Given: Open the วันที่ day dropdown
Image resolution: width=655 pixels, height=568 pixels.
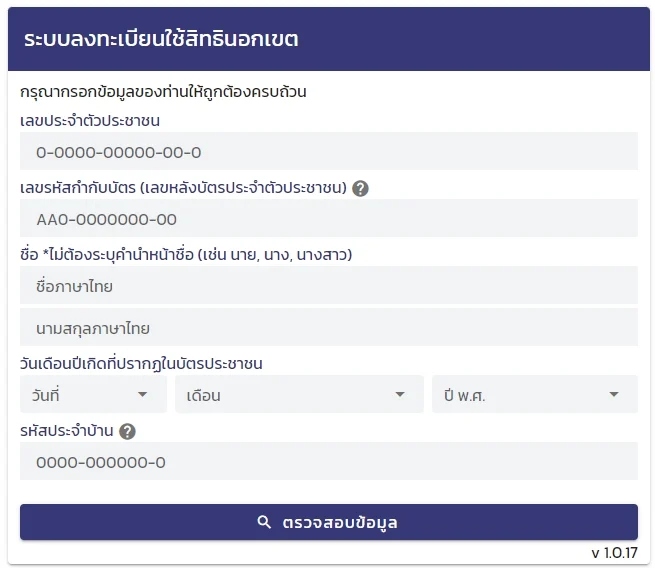Looking at the screenshot, I should pyautogui.click(x=93, y=395).
